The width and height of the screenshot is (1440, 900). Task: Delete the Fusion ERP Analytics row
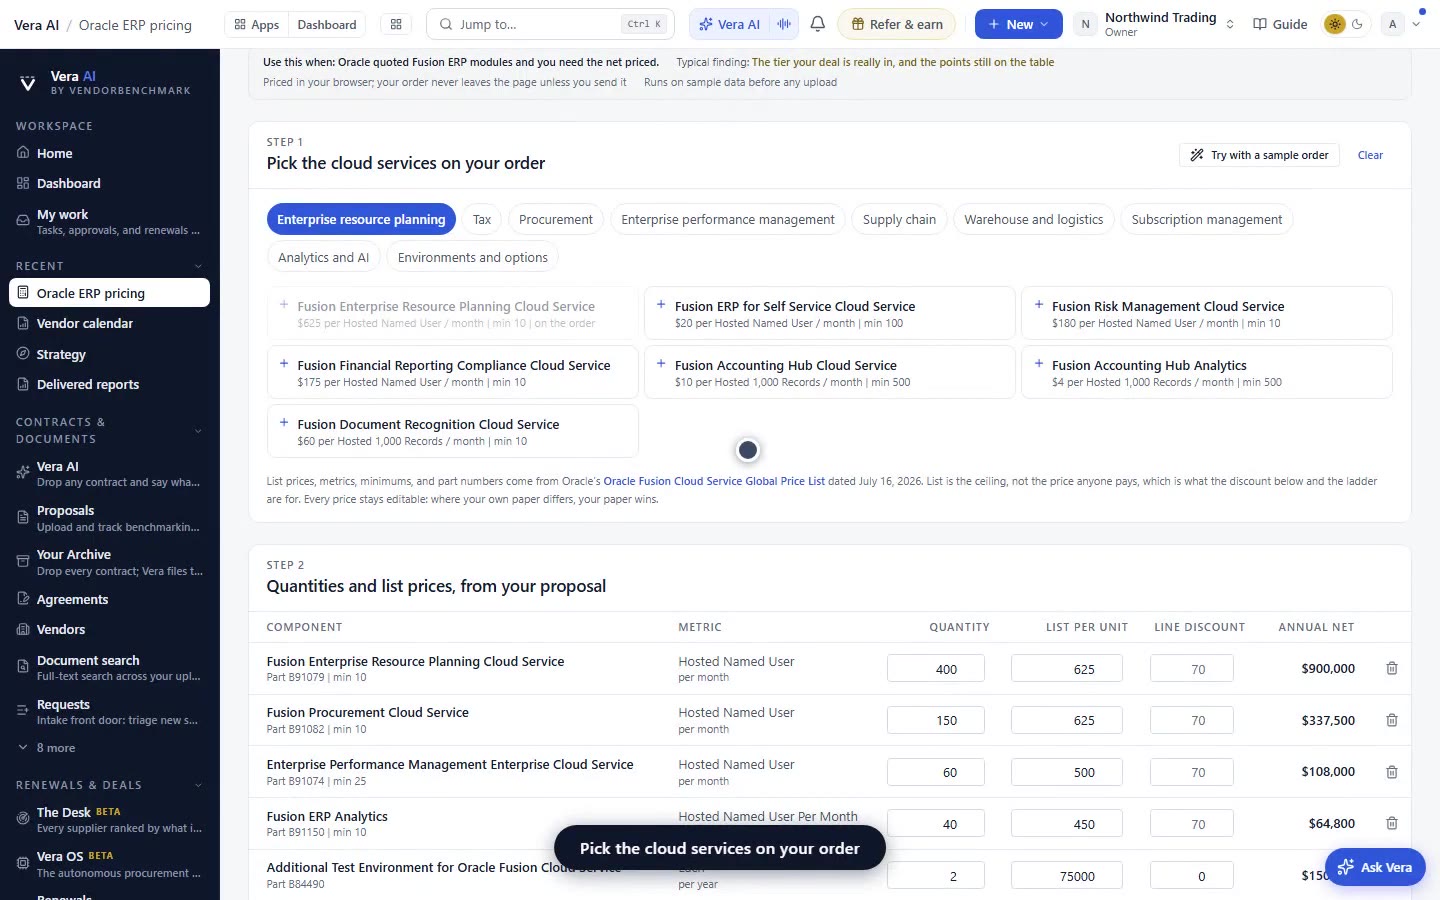pyautogui.click(x=1392, y=823)
